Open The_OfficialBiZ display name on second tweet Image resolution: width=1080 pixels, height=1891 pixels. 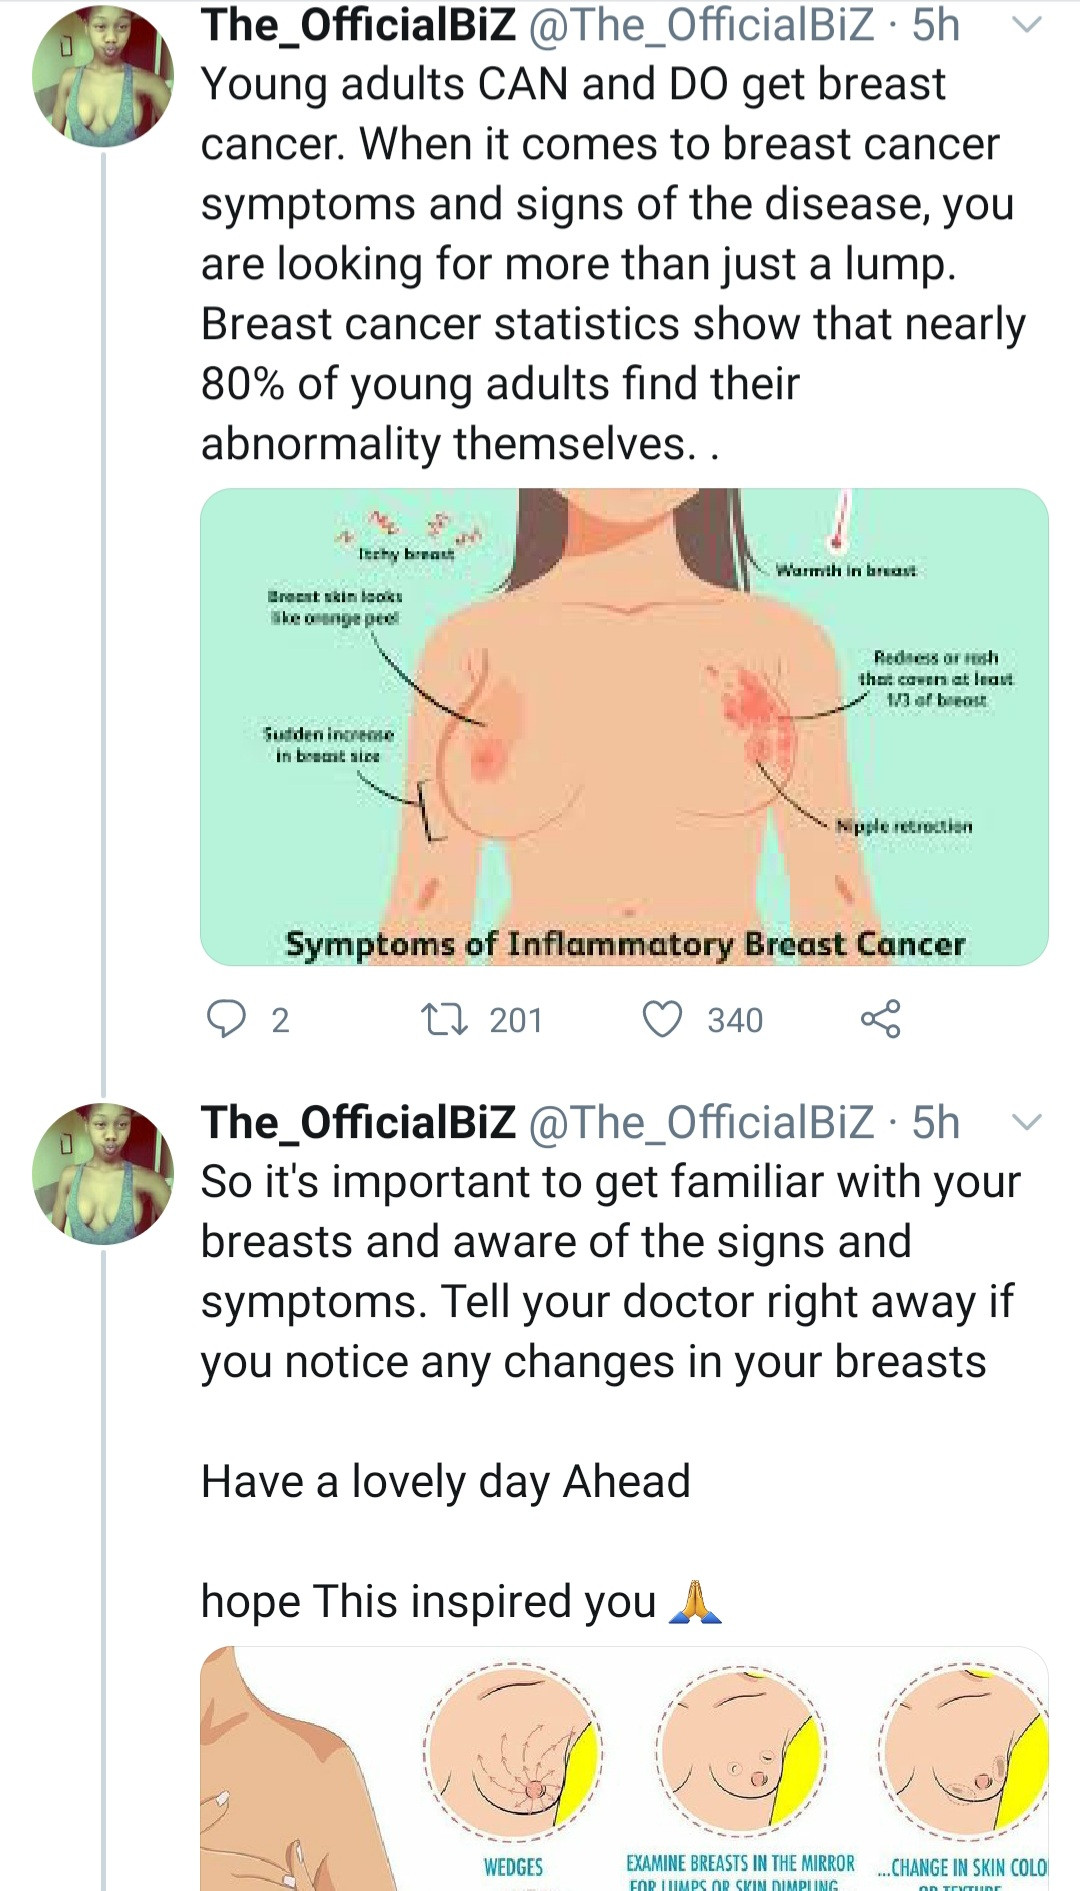click(358, 1122)
